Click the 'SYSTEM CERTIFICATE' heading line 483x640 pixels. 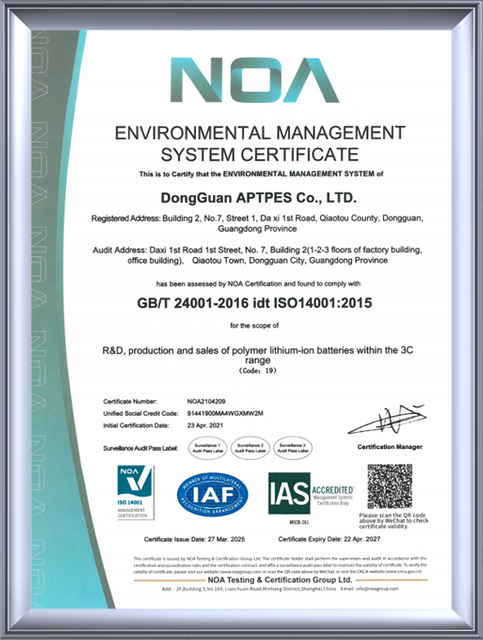click(260, 155)
